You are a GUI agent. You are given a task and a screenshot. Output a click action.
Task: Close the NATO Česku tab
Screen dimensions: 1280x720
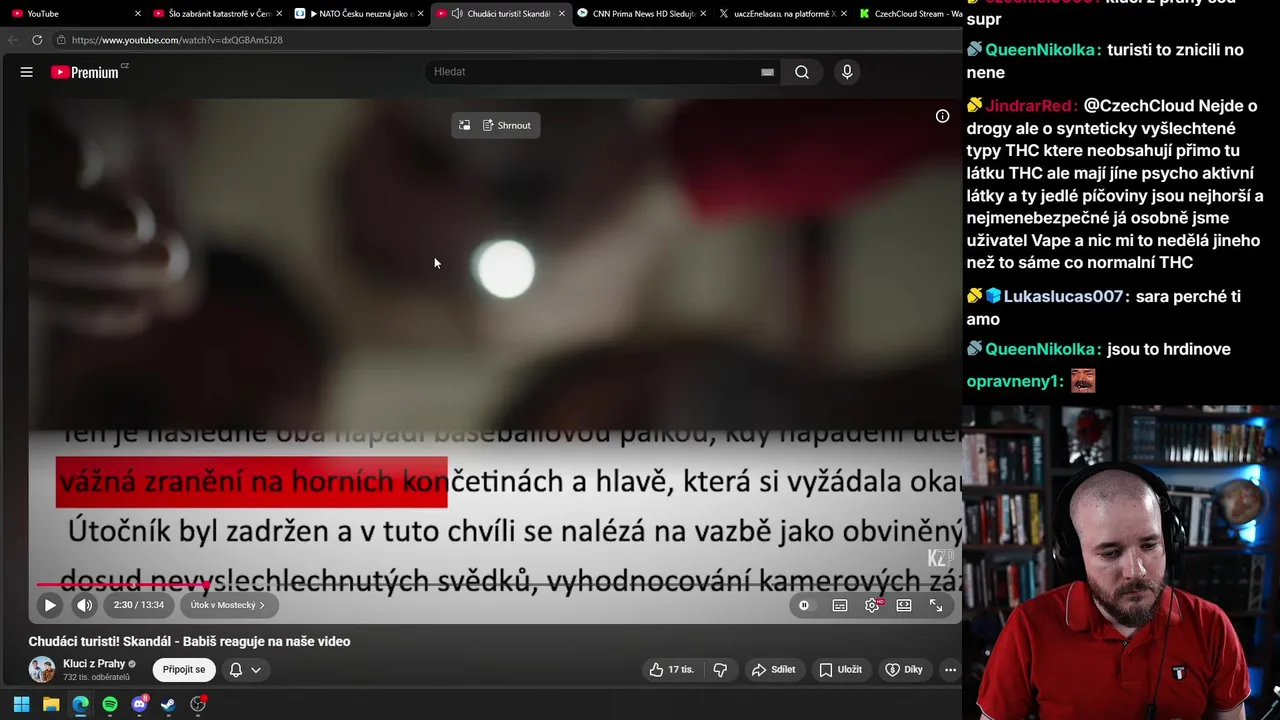[x=421, y=14]
